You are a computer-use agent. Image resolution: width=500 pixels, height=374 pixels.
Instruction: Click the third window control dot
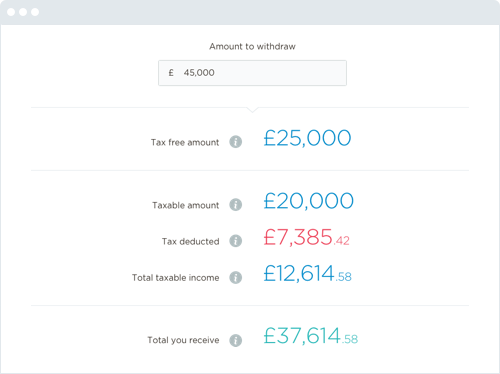(35, 12)
